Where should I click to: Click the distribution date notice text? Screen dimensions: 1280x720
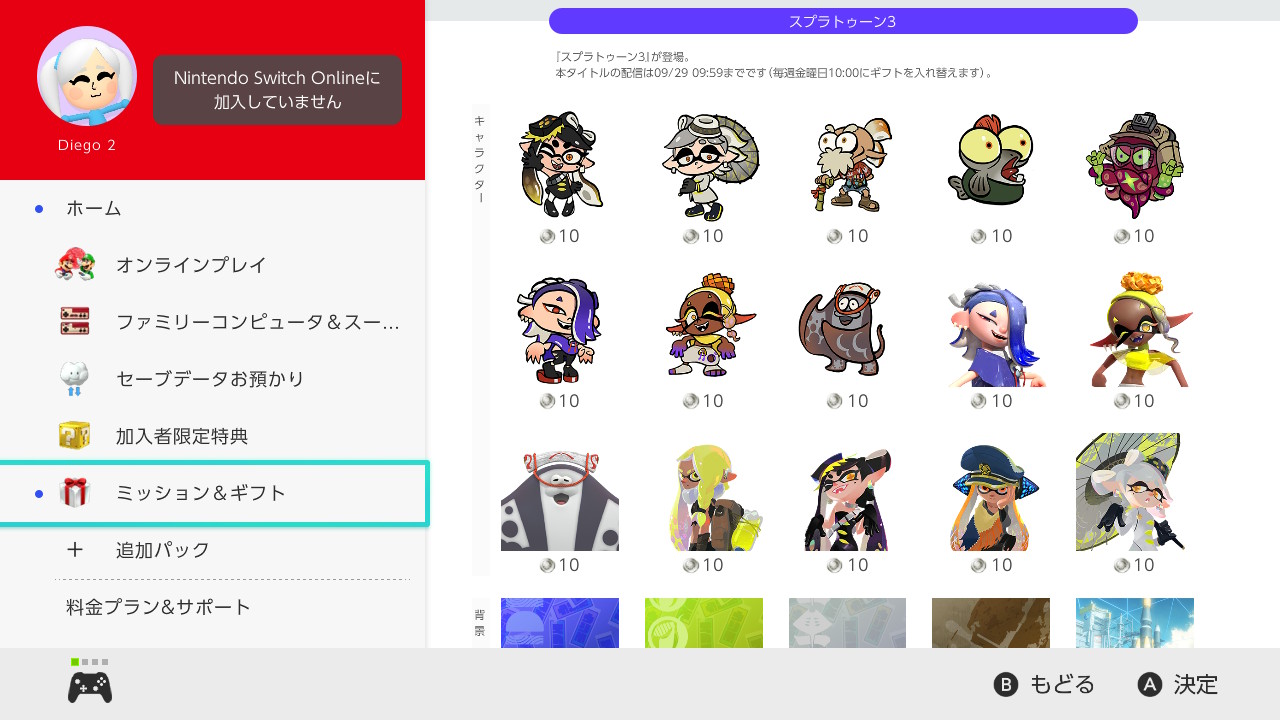coord(774,74)
